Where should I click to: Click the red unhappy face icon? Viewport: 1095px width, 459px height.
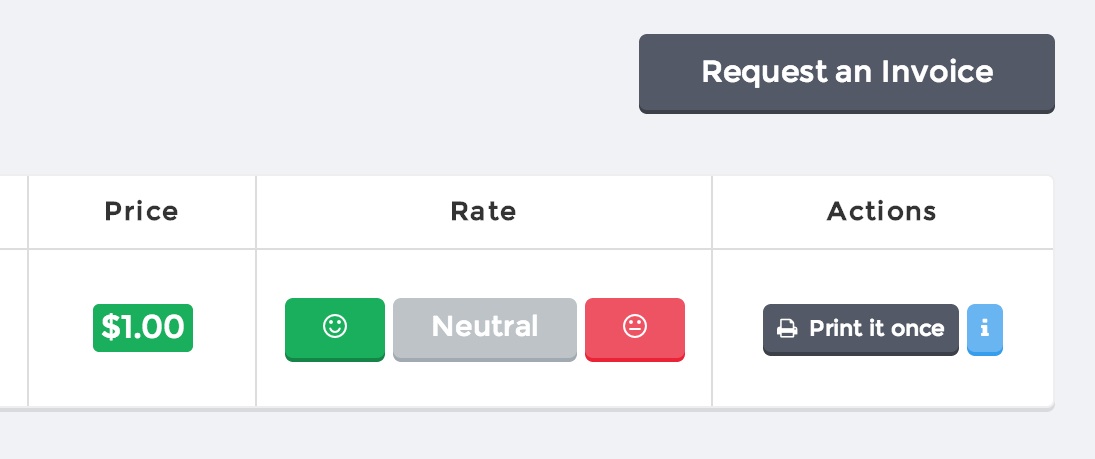point(635,327)
